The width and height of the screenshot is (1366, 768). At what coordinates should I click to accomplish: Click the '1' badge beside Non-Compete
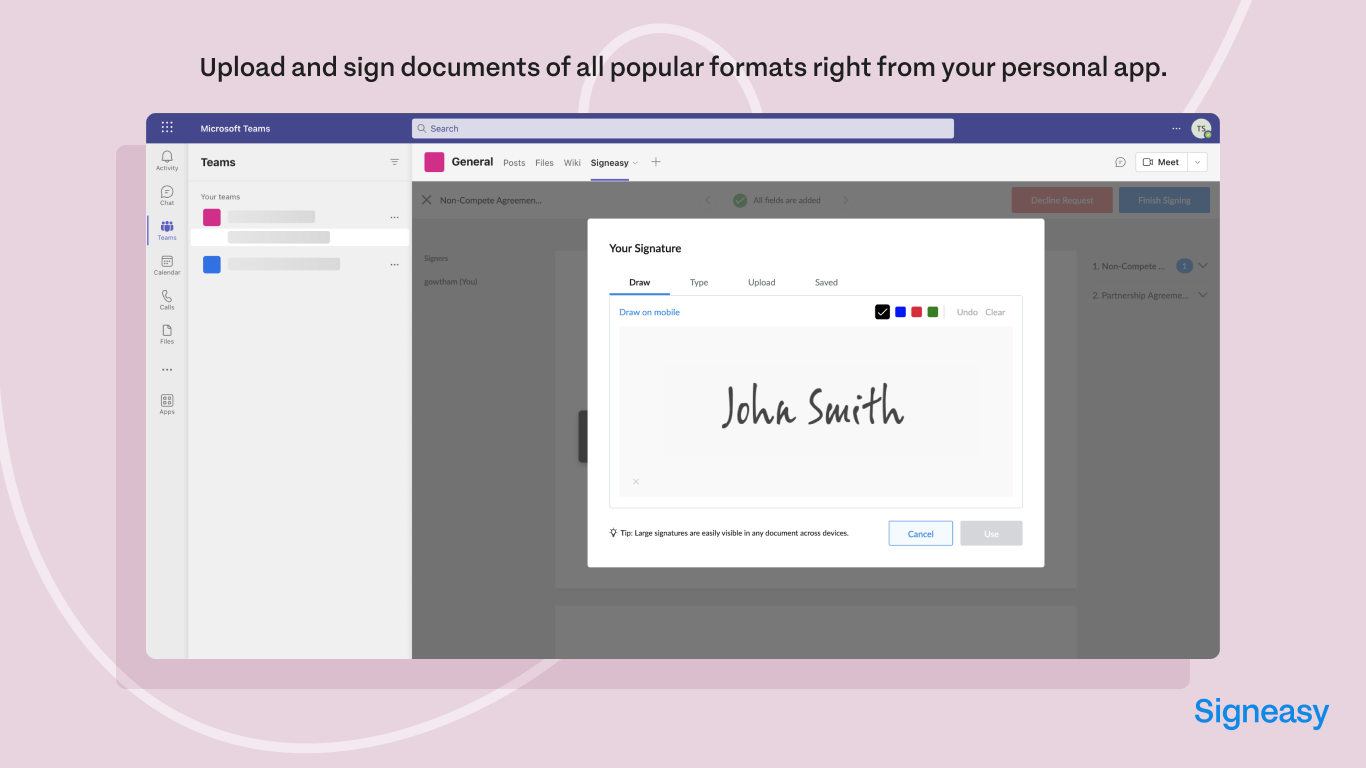(1185, 266)
